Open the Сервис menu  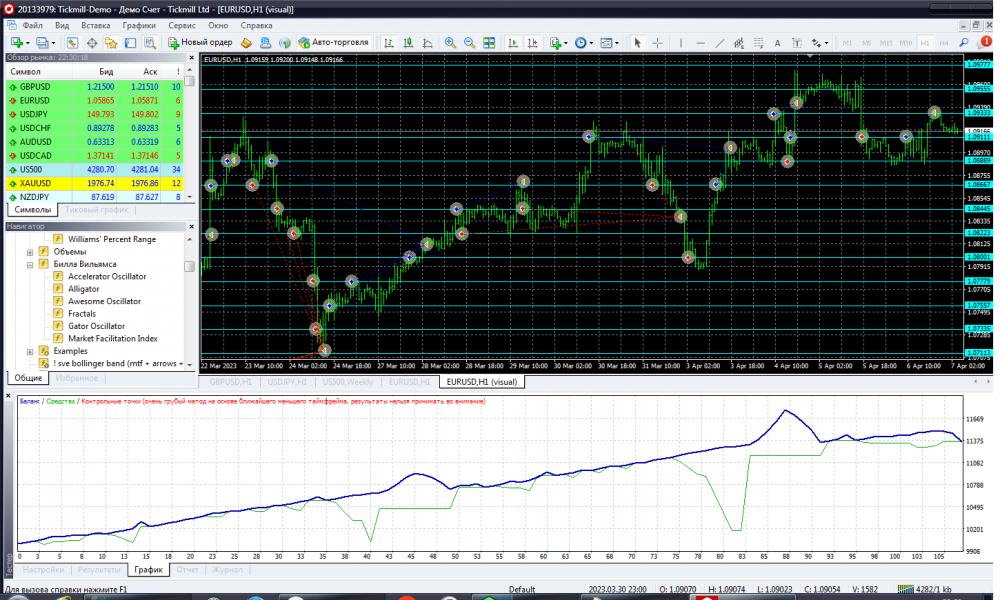coord(182,26)
